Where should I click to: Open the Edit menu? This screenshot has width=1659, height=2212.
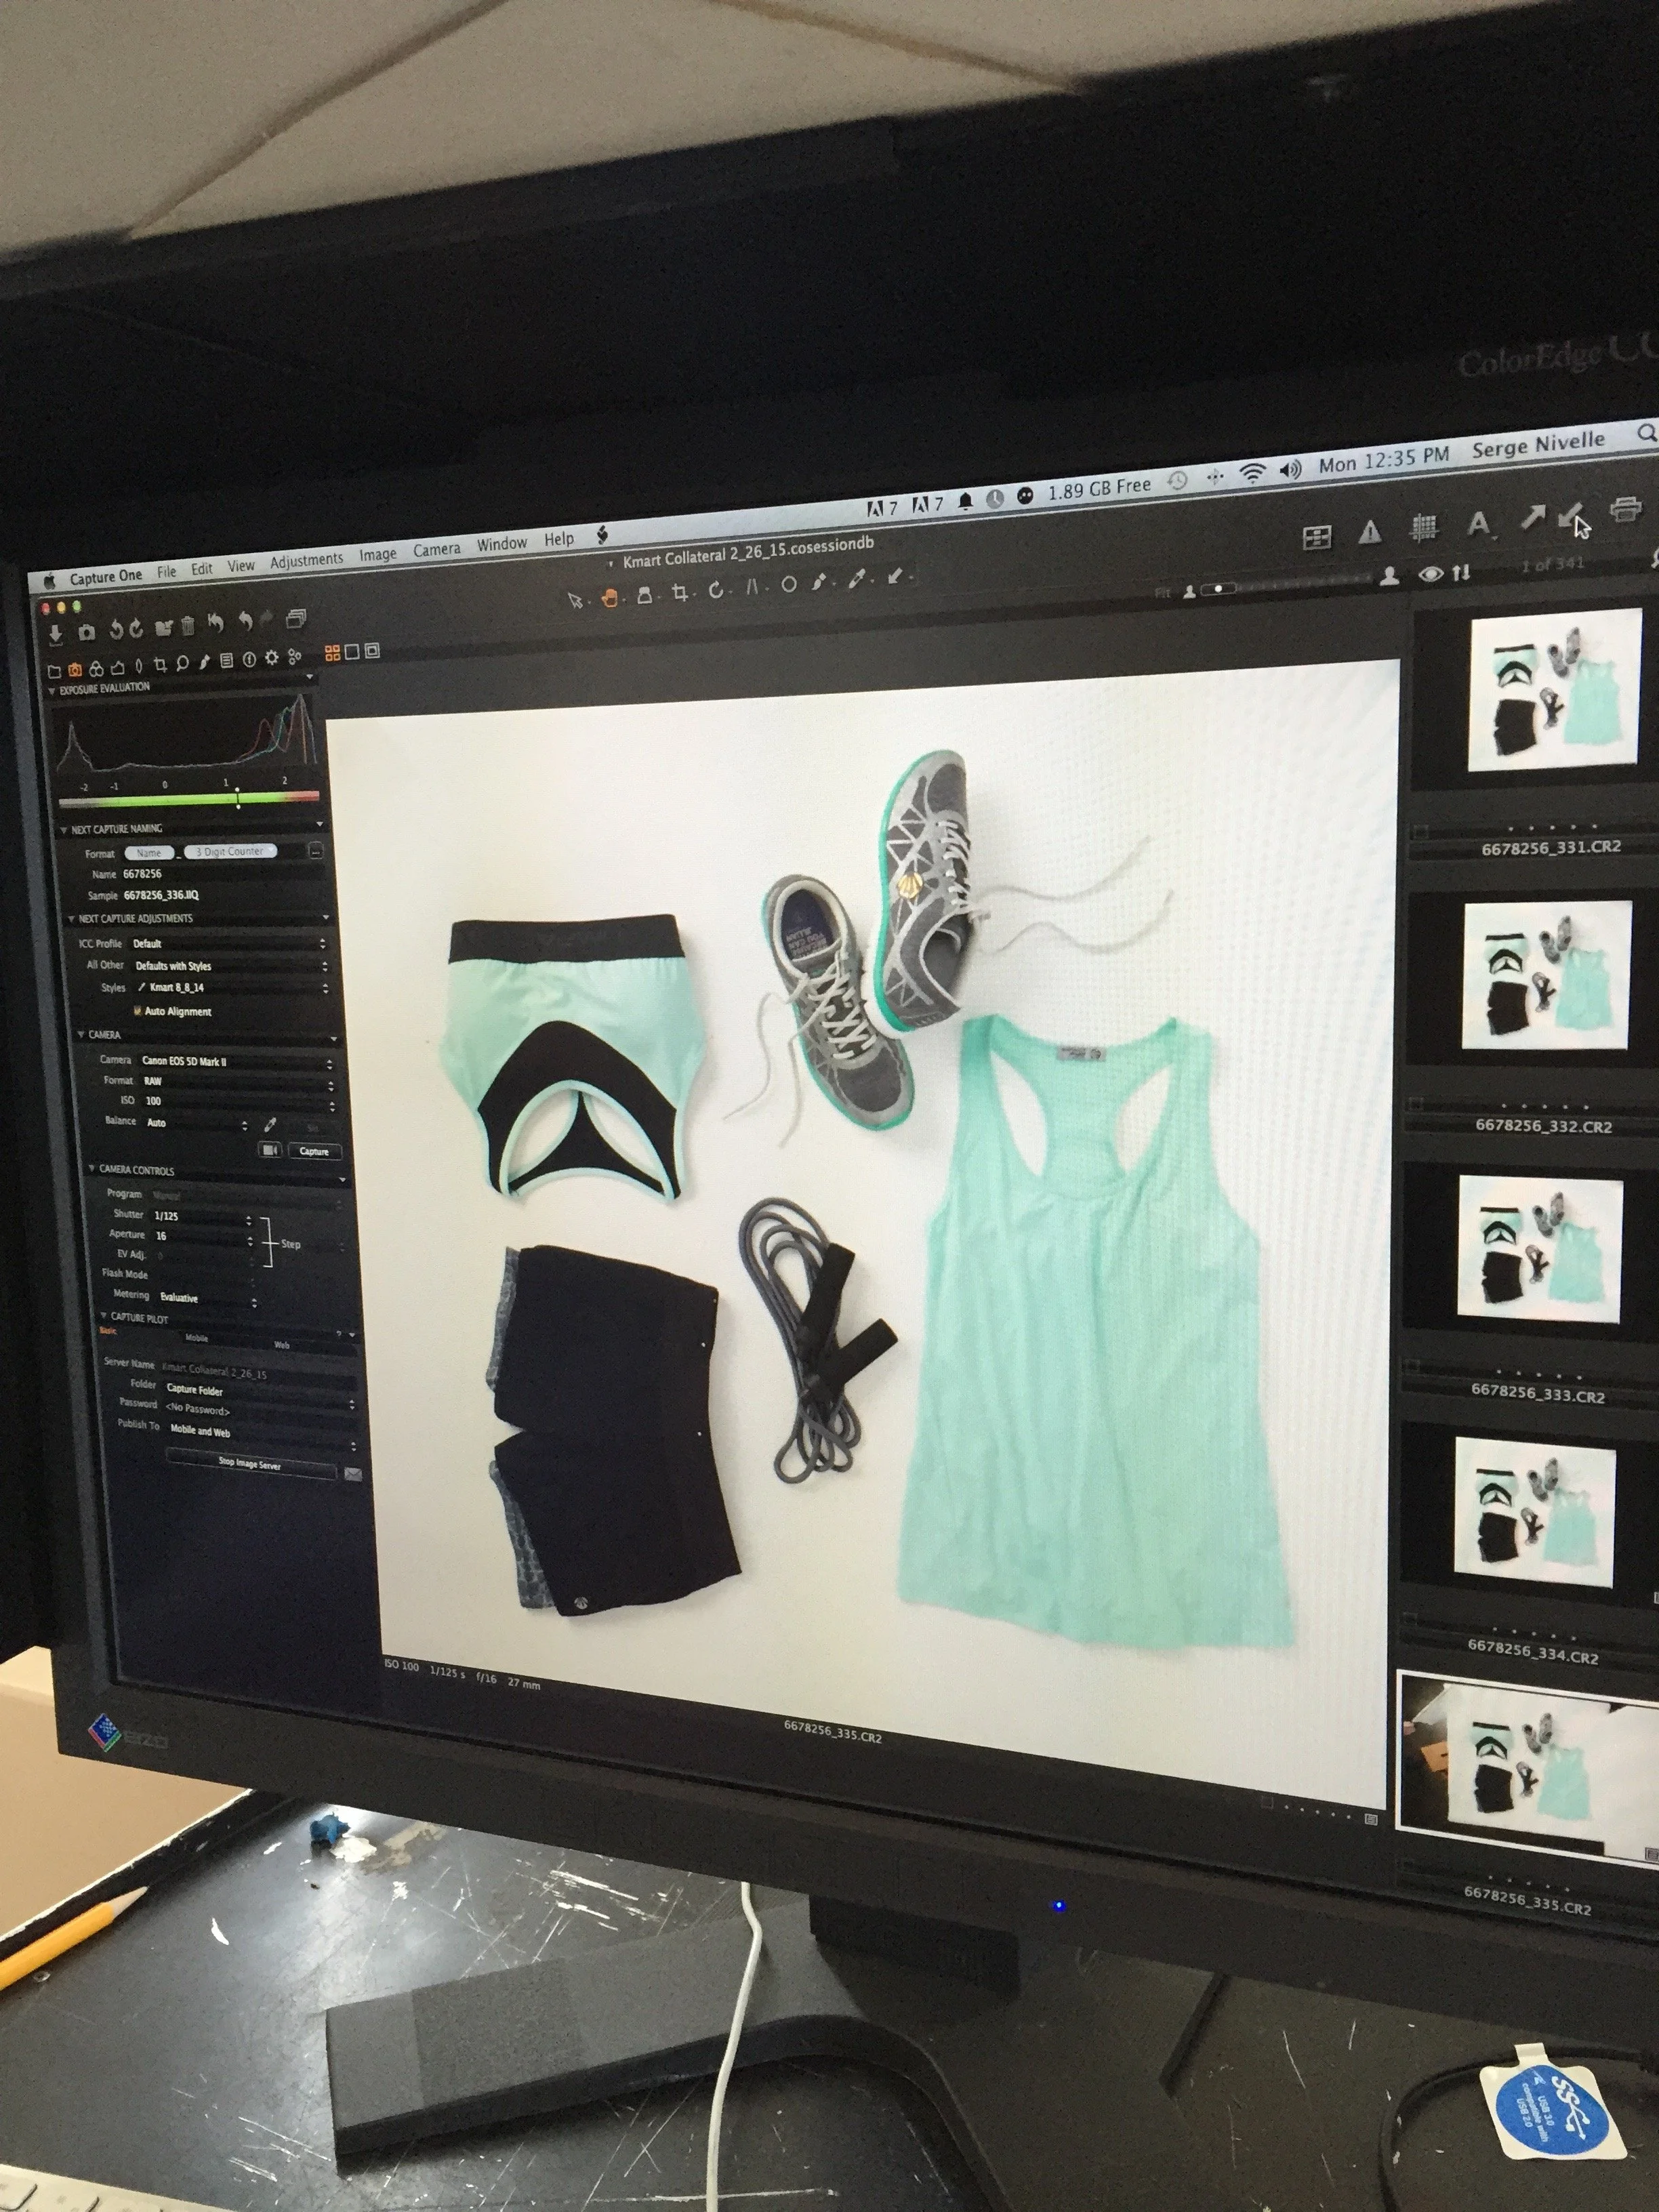202,569
